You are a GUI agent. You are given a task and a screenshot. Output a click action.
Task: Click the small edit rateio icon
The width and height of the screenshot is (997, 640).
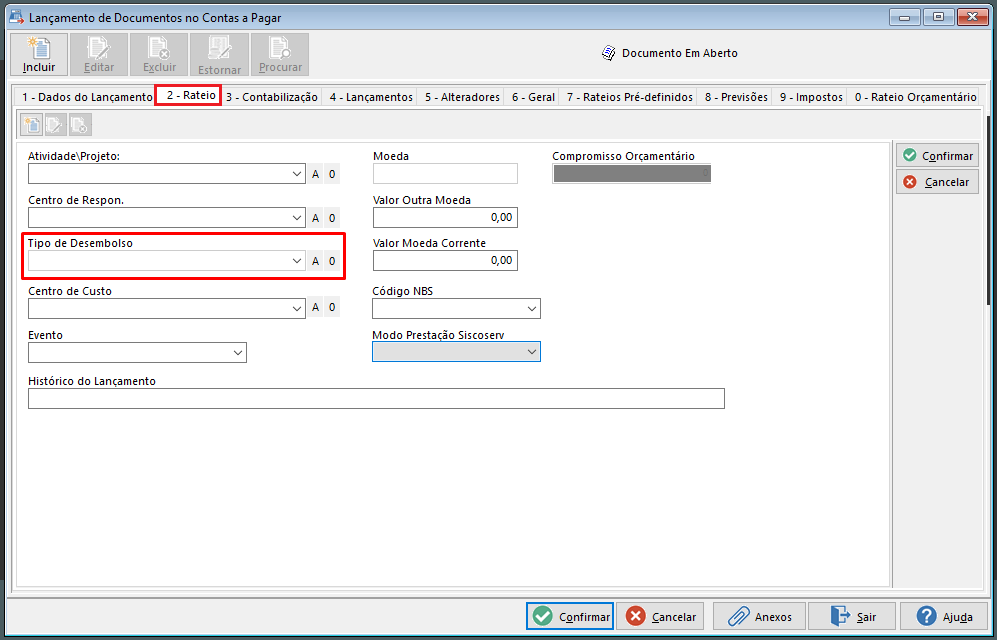click(56, 125)
